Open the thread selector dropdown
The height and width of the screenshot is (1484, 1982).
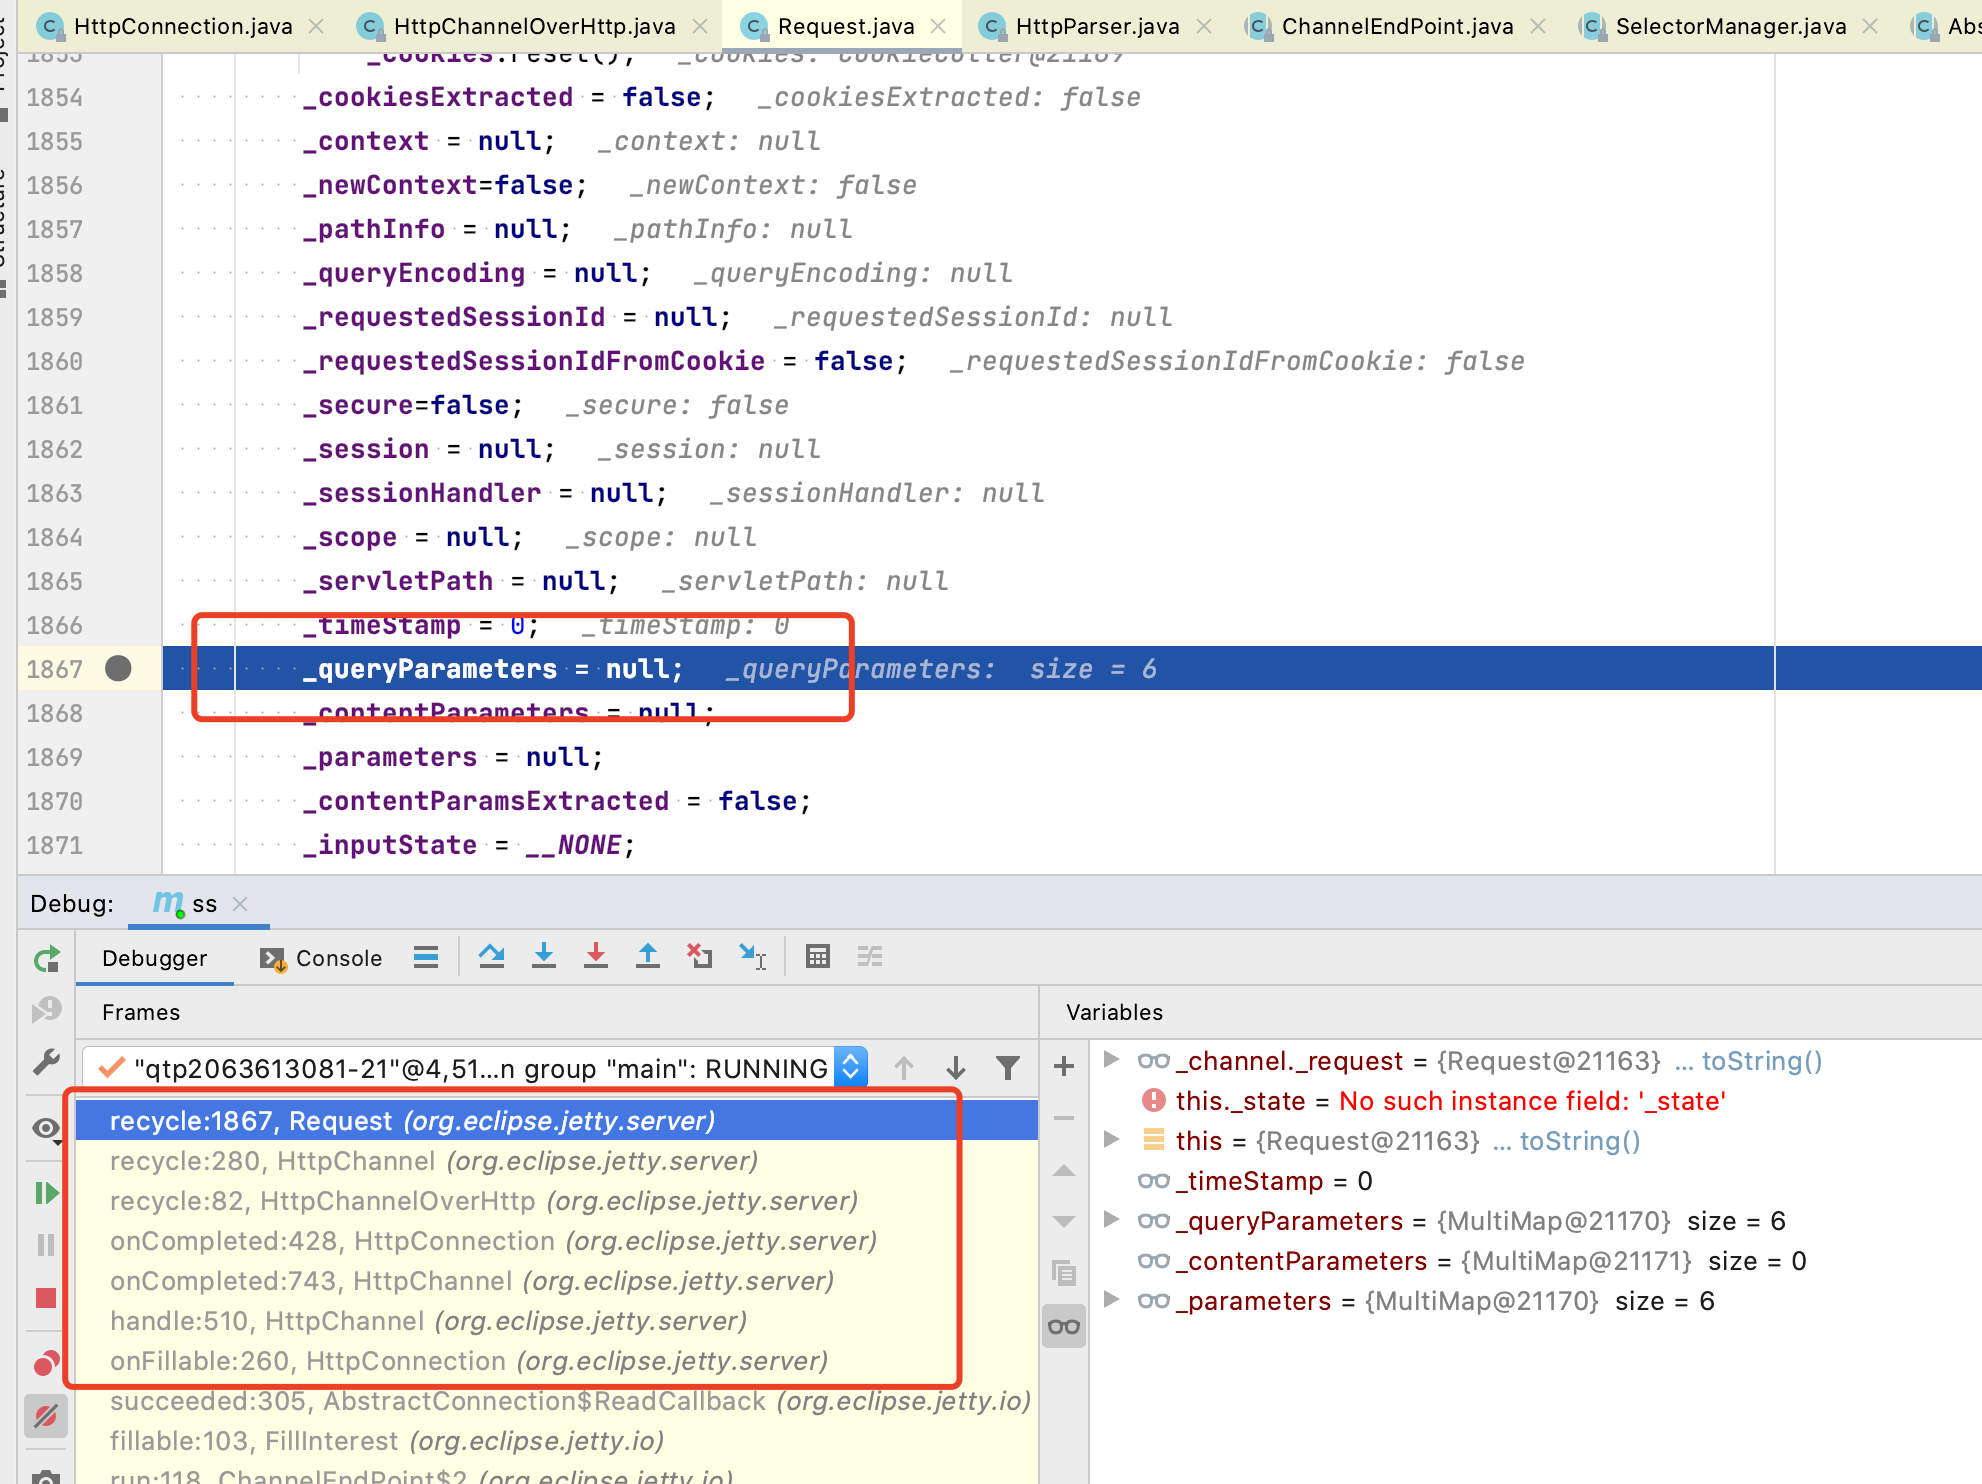click(x=851, y=1068)
